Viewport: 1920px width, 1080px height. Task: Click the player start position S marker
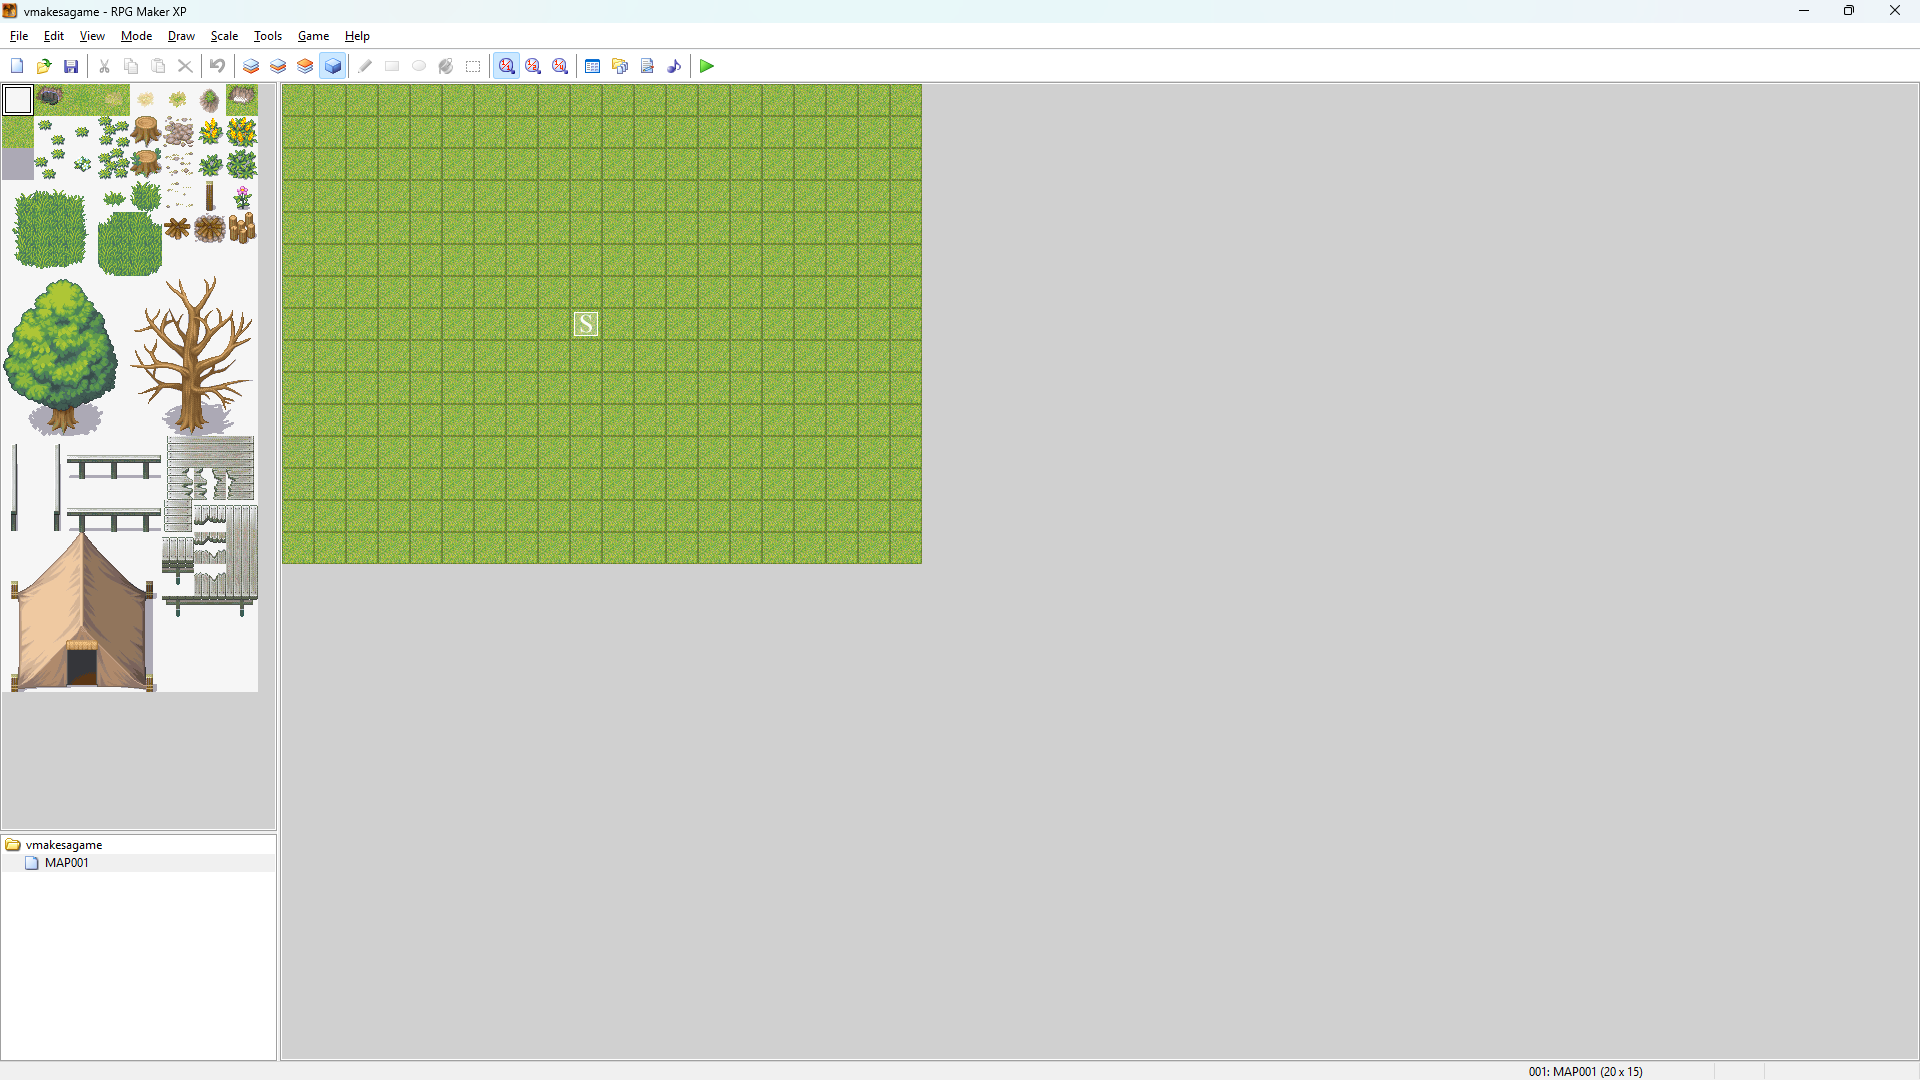pos(586,324)
